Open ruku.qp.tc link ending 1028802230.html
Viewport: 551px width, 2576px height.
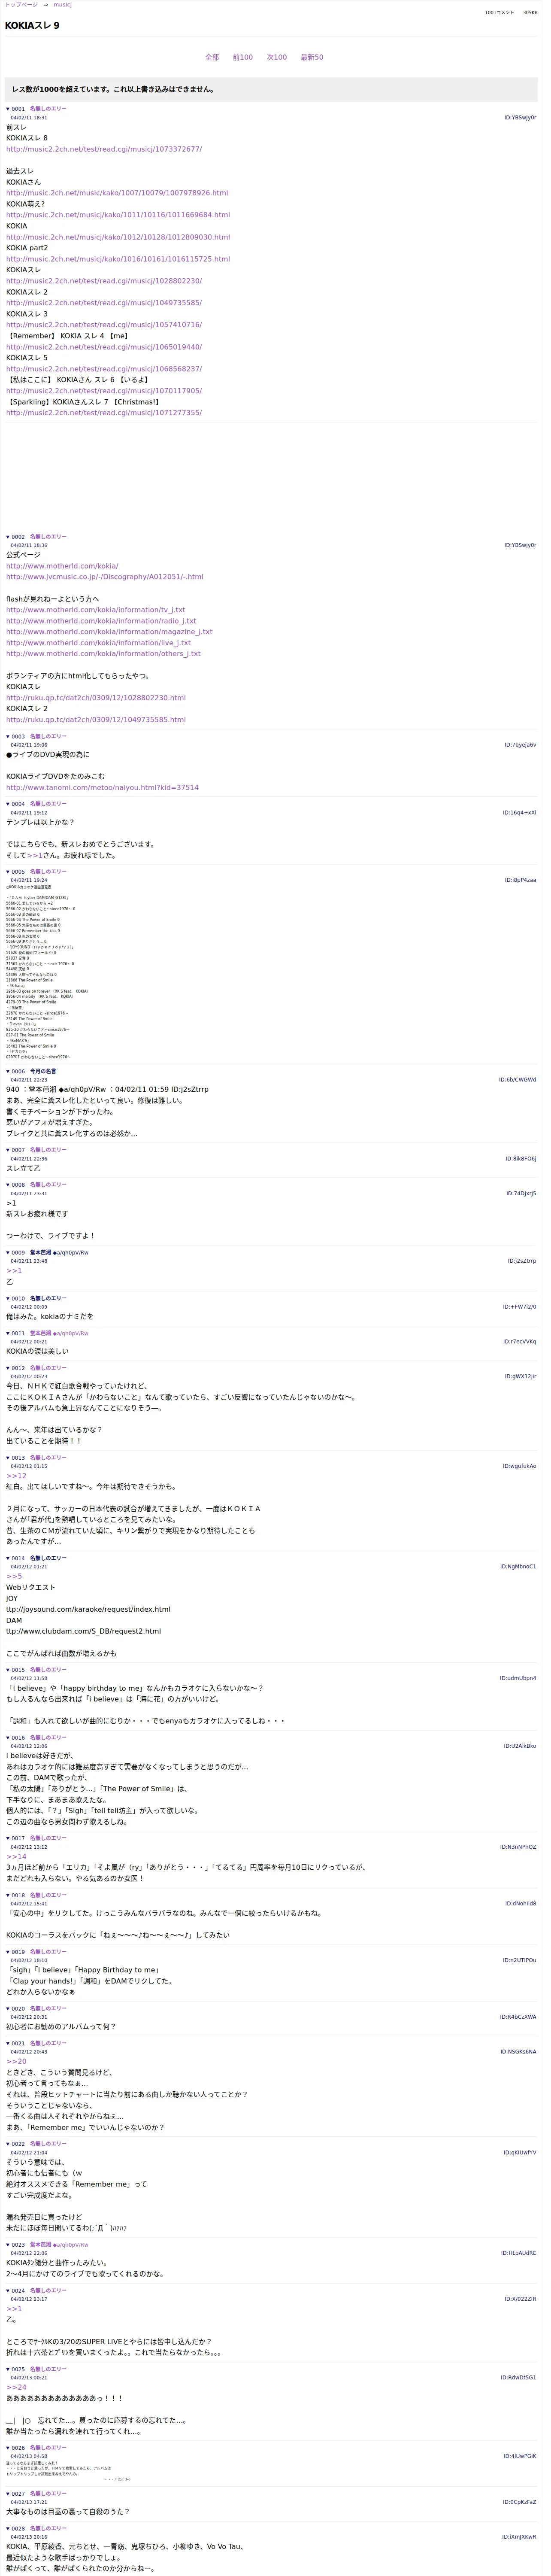coord(96,698)
